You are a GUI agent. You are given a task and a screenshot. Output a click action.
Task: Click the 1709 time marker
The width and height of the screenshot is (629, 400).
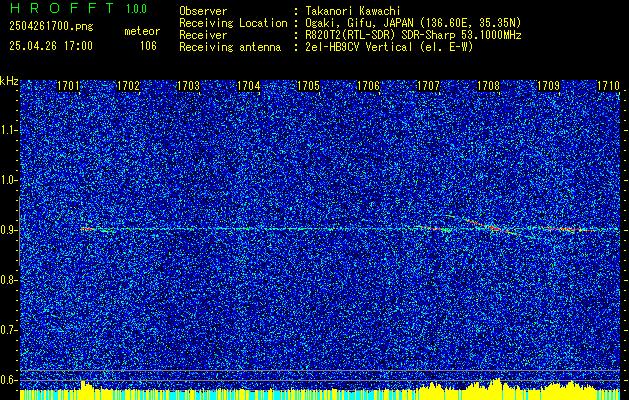click(x=548, y=86)
